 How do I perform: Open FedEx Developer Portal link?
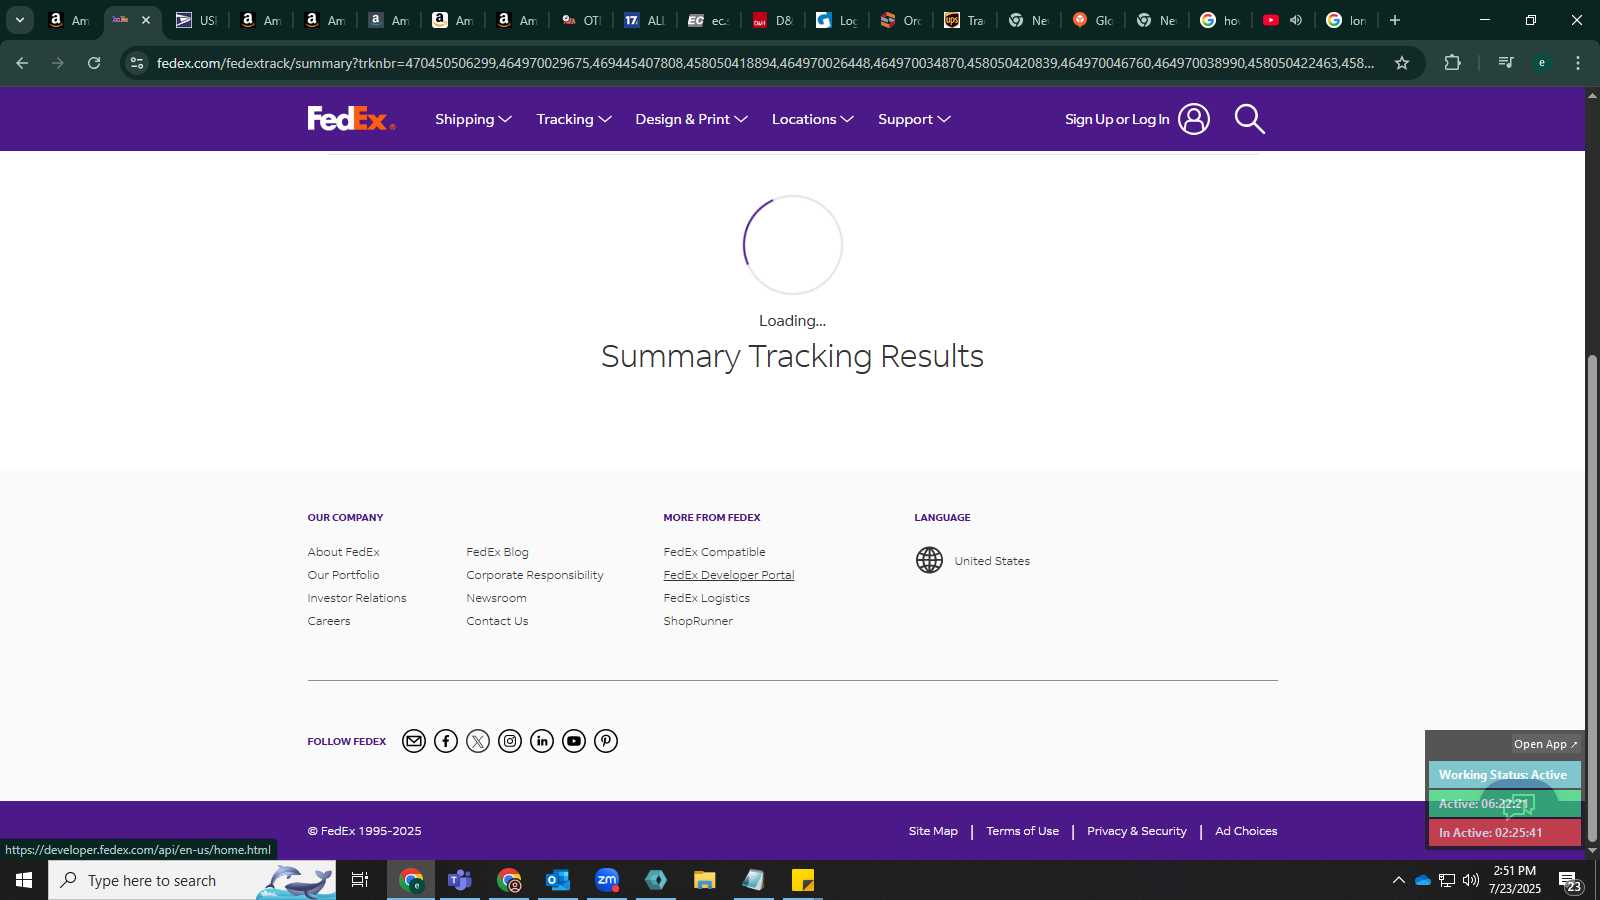pyautogui.click(x=729, y=575)
